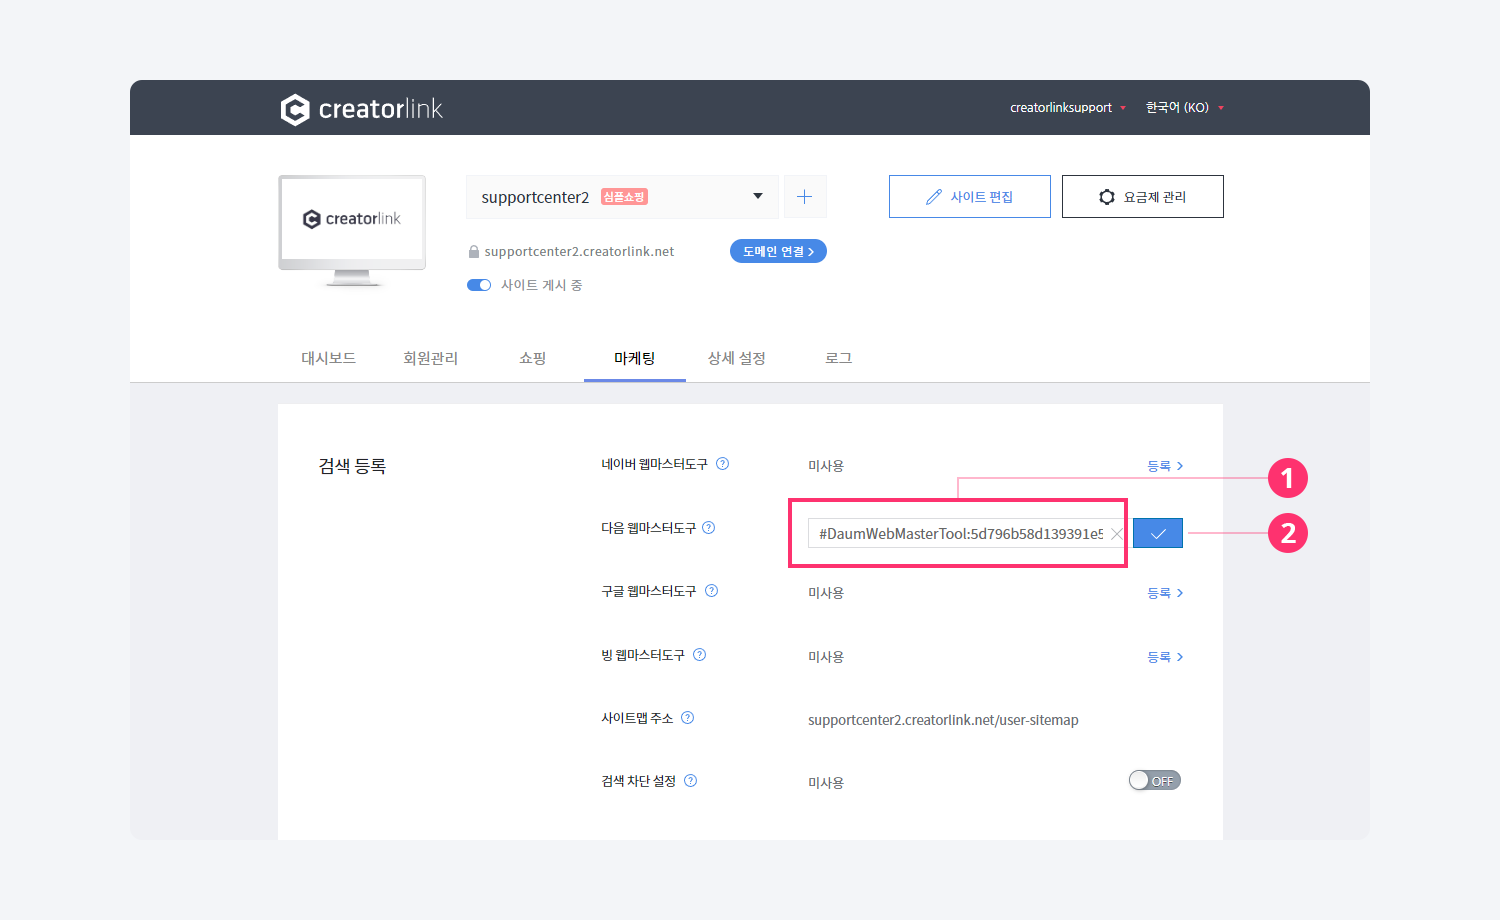The height and width of the screenshot is (920, 1500).
Task: Switch to the 대시보드 tab
Action: 328,358
